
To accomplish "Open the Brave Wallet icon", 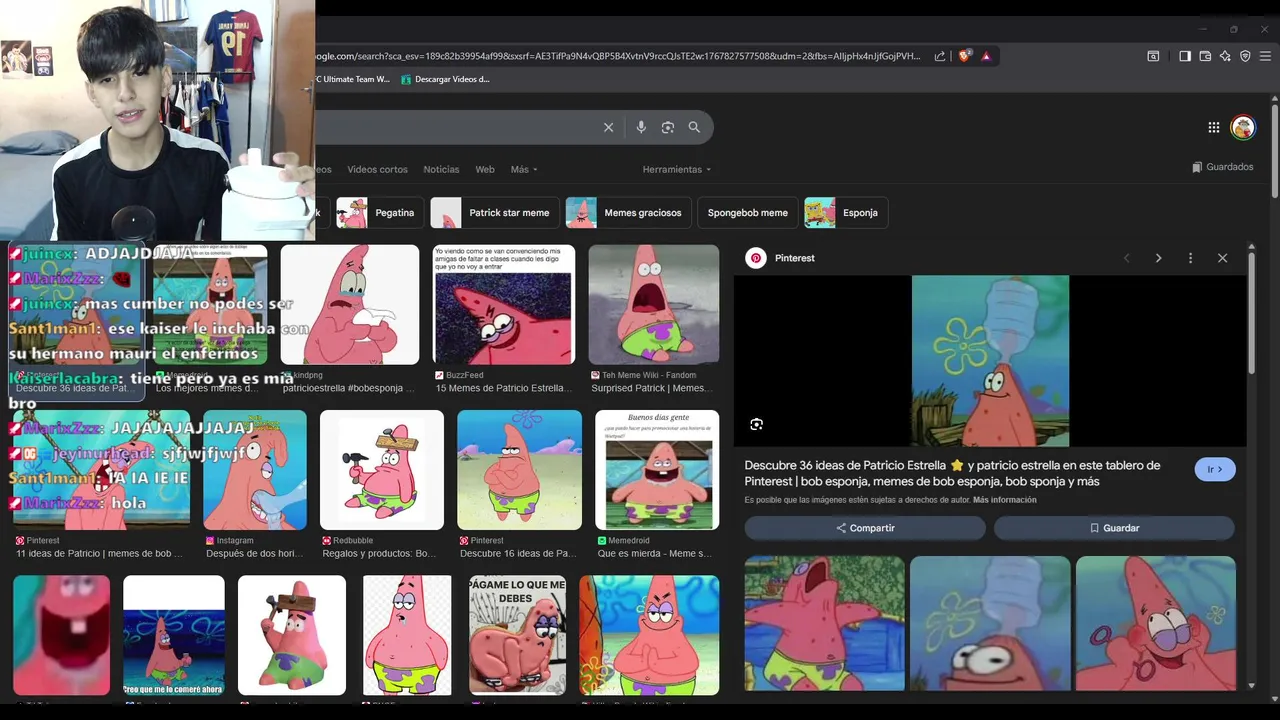I will 1205,56.
